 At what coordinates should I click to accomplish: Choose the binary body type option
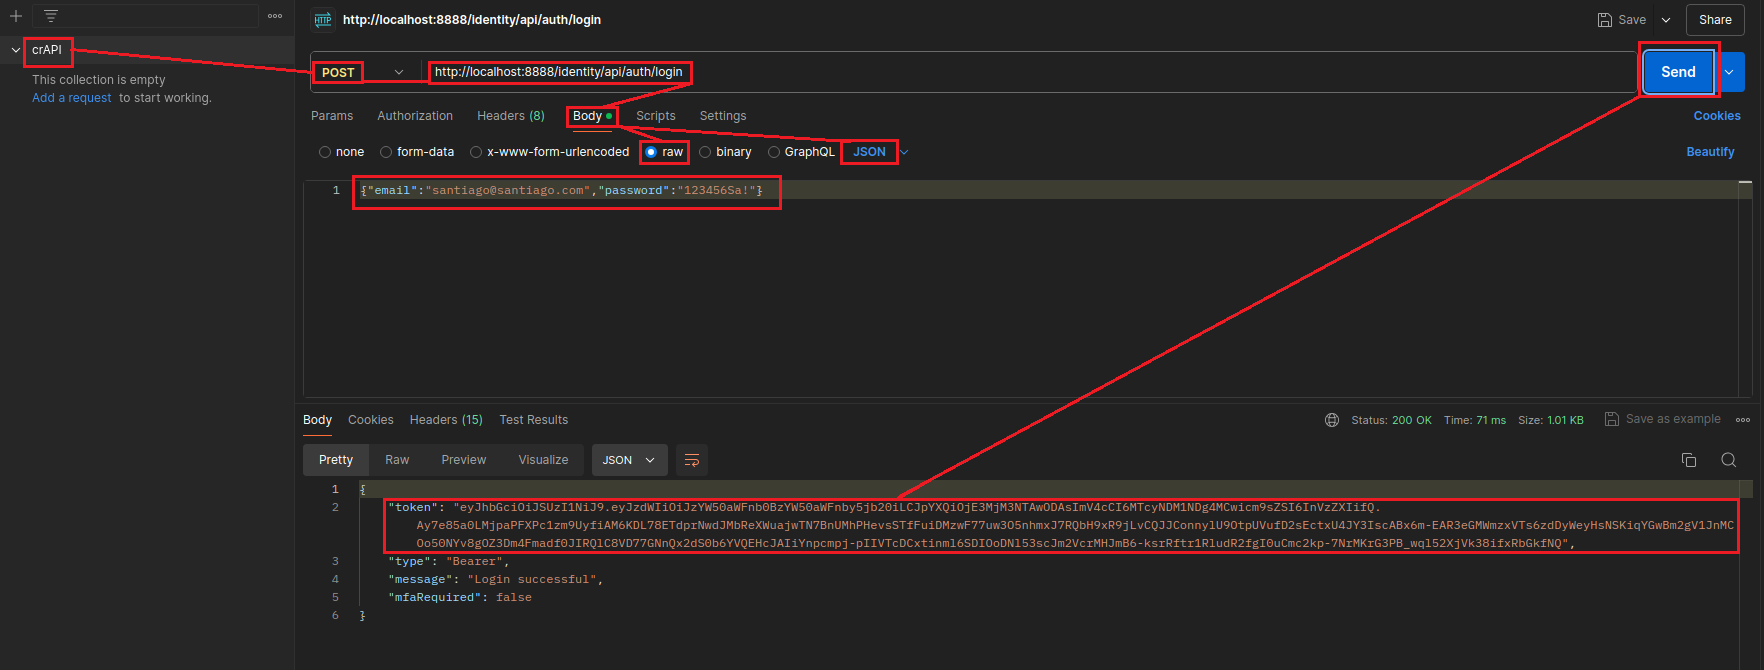coord(705,152)
